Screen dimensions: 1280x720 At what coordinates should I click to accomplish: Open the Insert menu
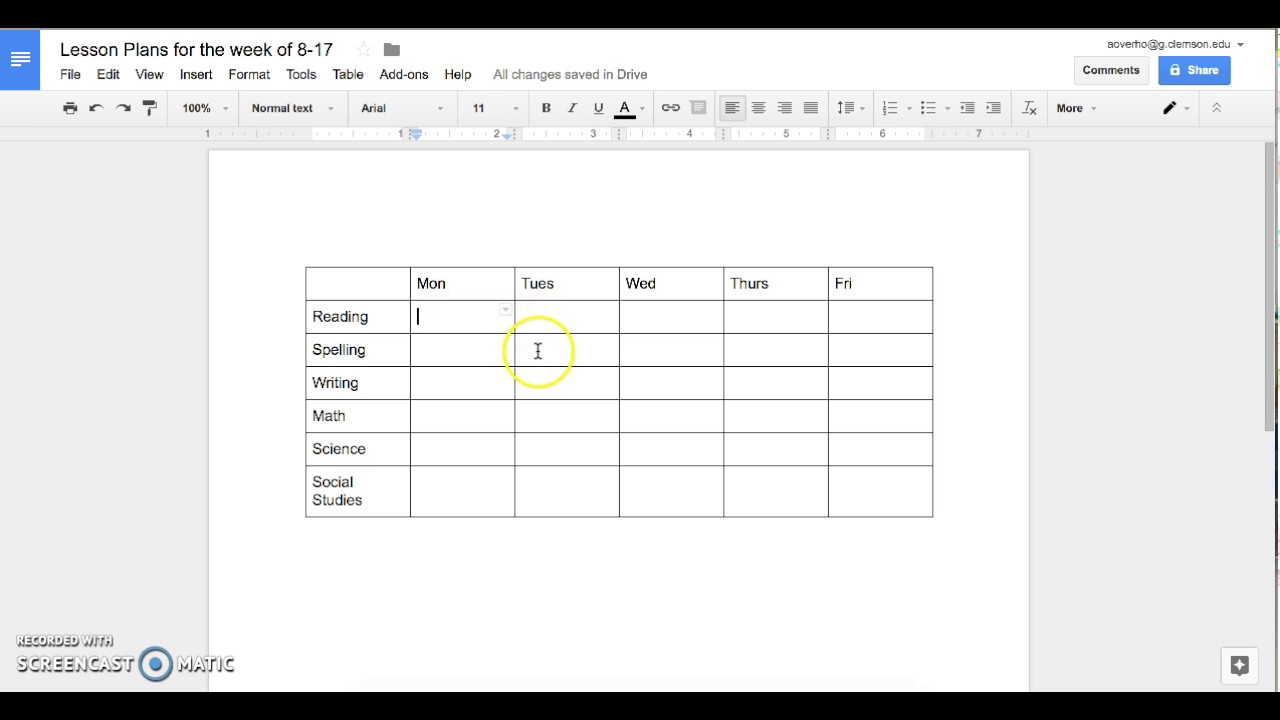point(196,74)
